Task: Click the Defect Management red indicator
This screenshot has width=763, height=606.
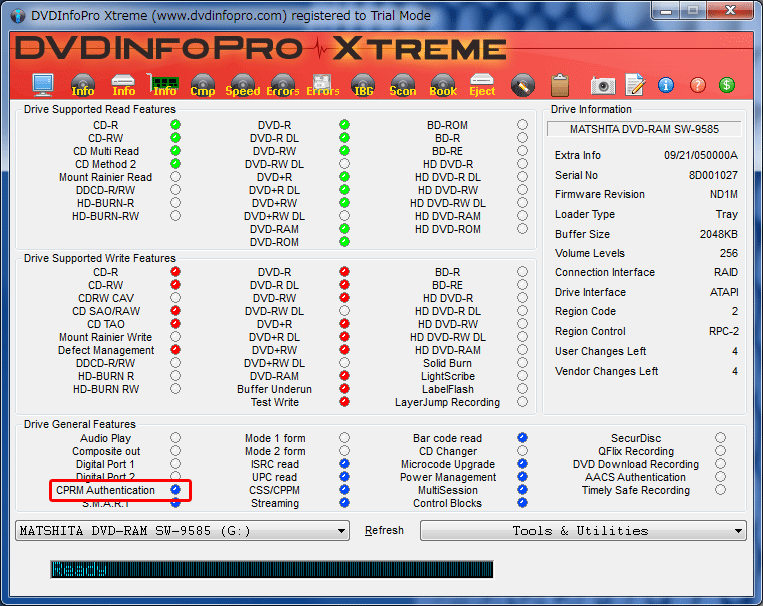Action: (x=176, y=349)
